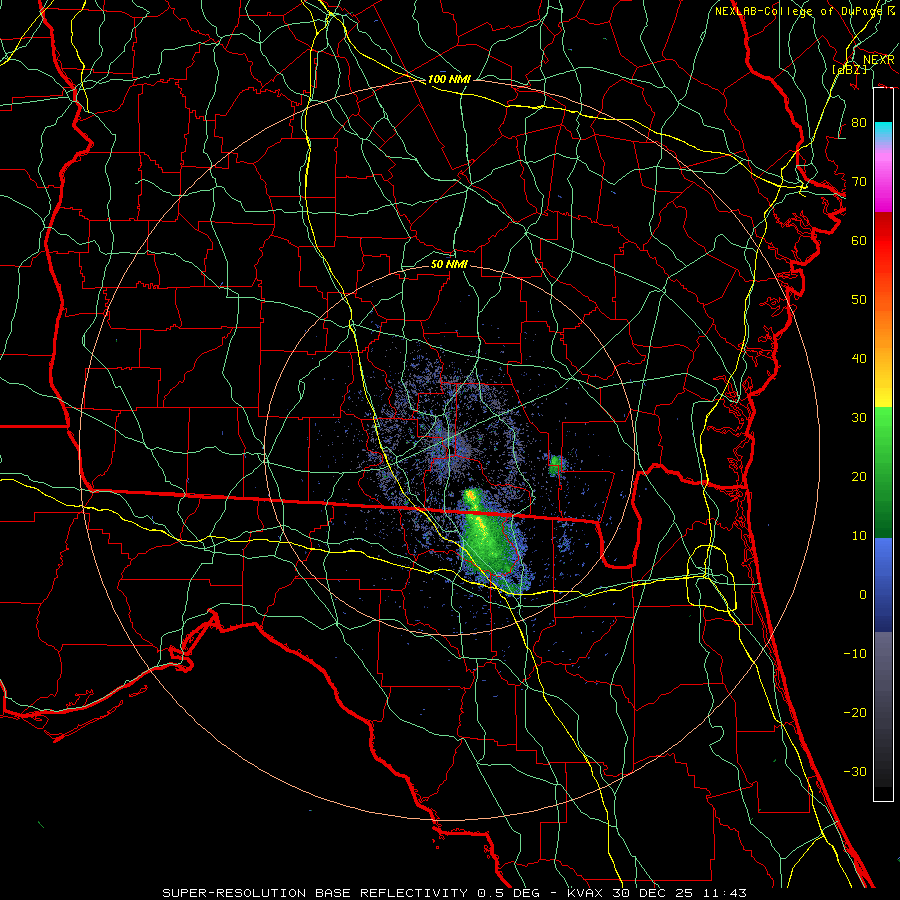Click the NEXR label above the scale
Screen dimensions: 900x900
click(878, 59)
